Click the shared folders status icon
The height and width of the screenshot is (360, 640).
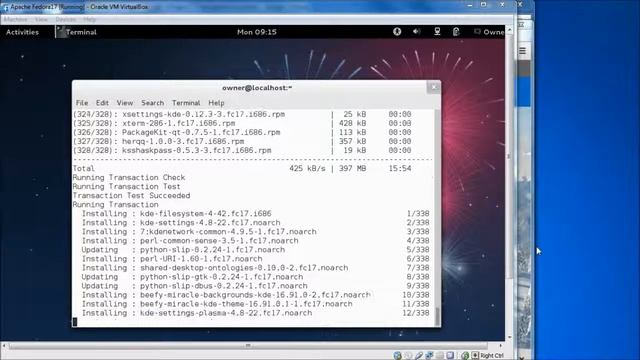click(x=440, y=356)
